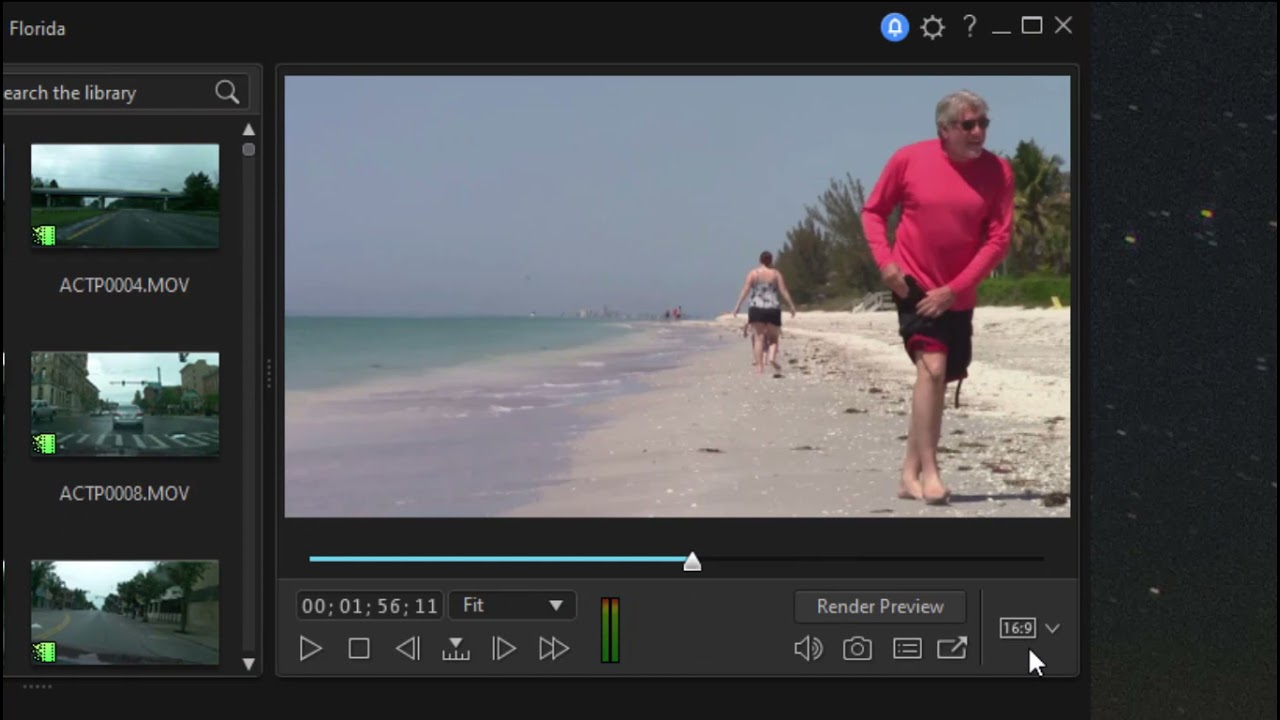Select the ACTP0004.MOV thumbnail

point(125,196)
